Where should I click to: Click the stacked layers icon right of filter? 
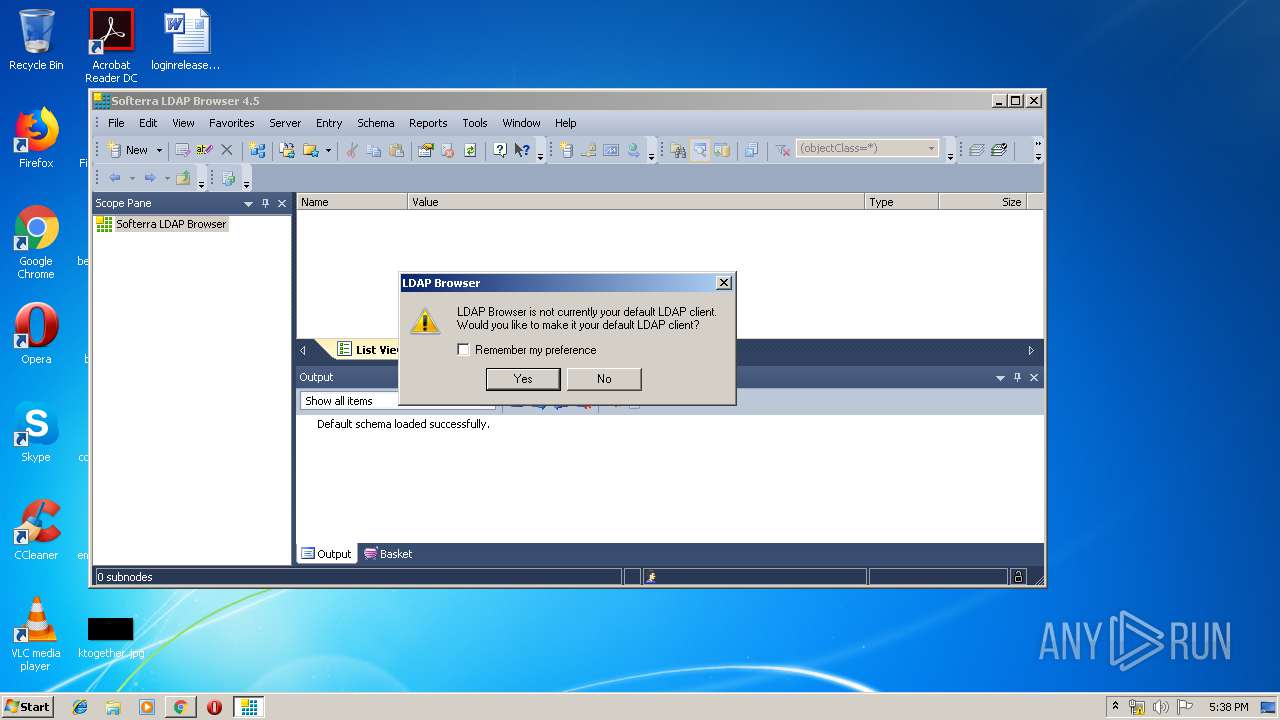tap(976, 150)
